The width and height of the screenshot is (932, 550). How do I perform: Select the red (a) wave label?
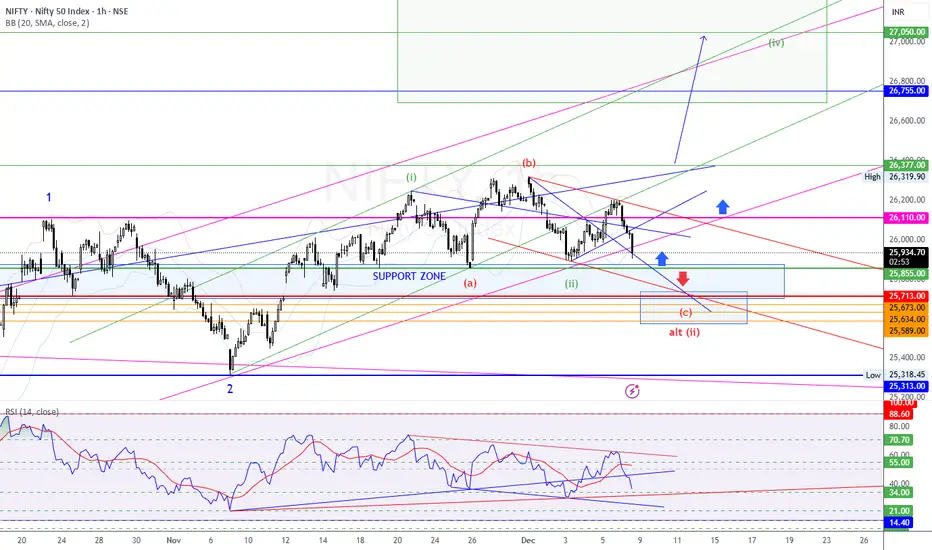point(470,283)
